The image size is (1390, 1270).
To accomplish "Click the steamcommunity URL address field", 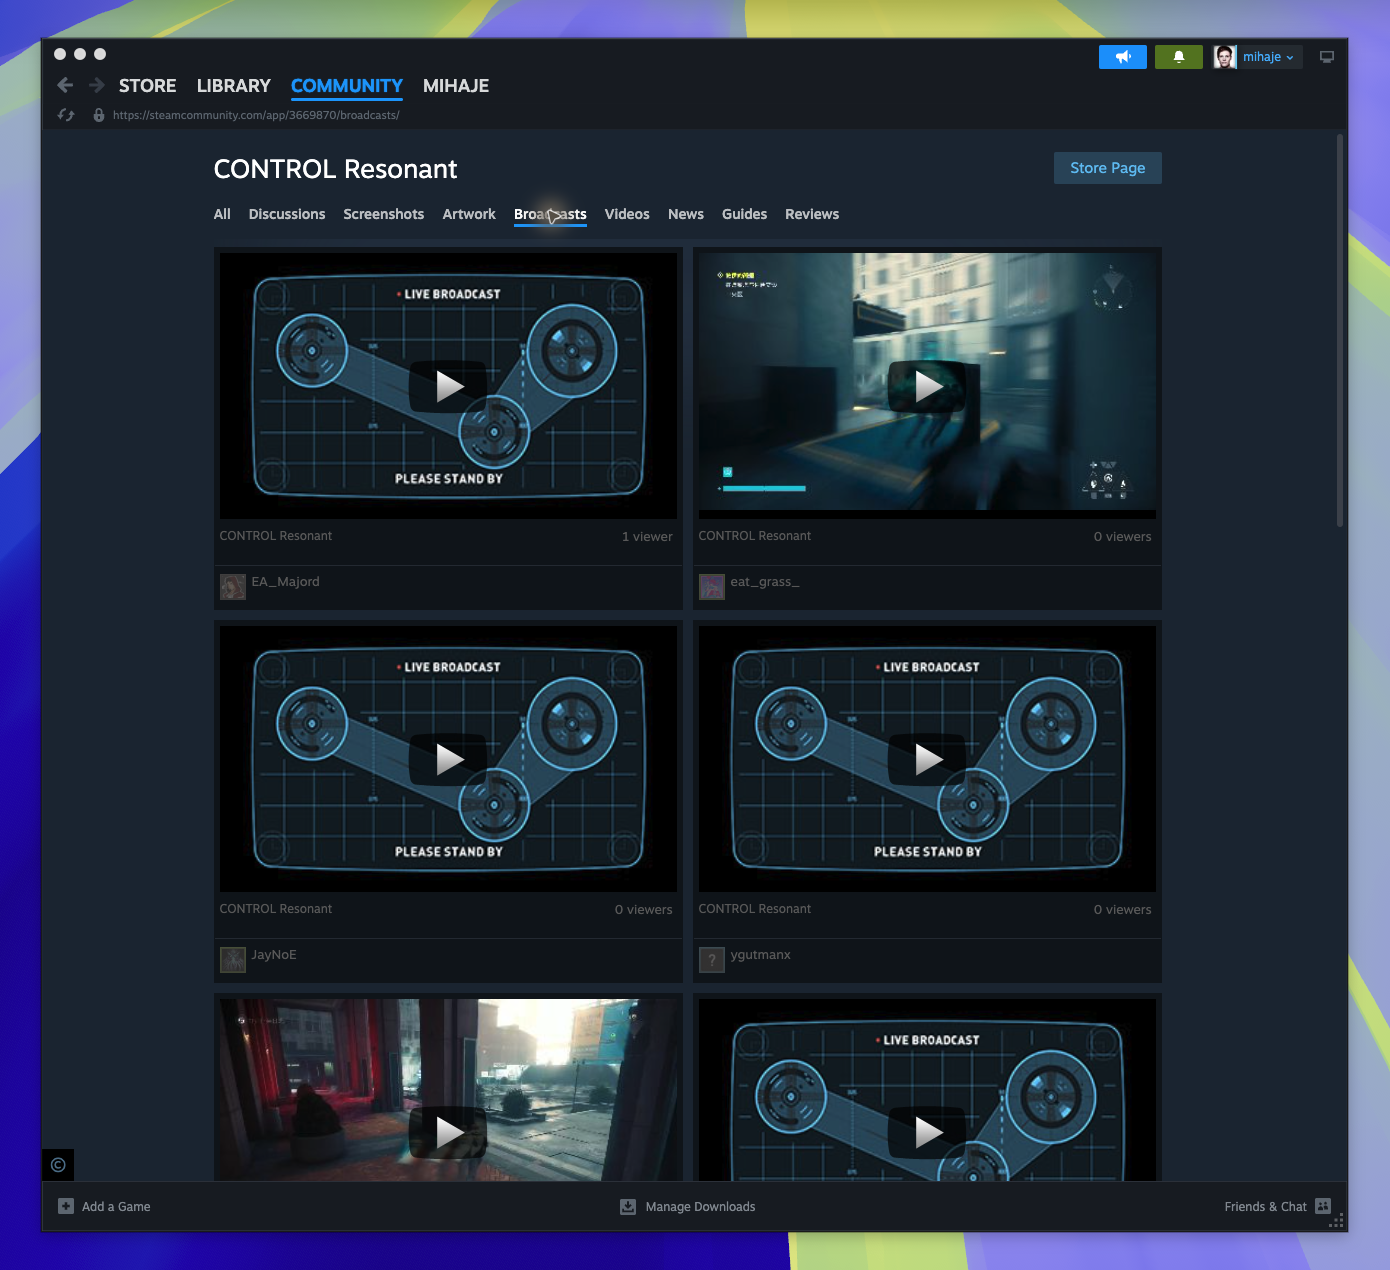I will 256,115.
